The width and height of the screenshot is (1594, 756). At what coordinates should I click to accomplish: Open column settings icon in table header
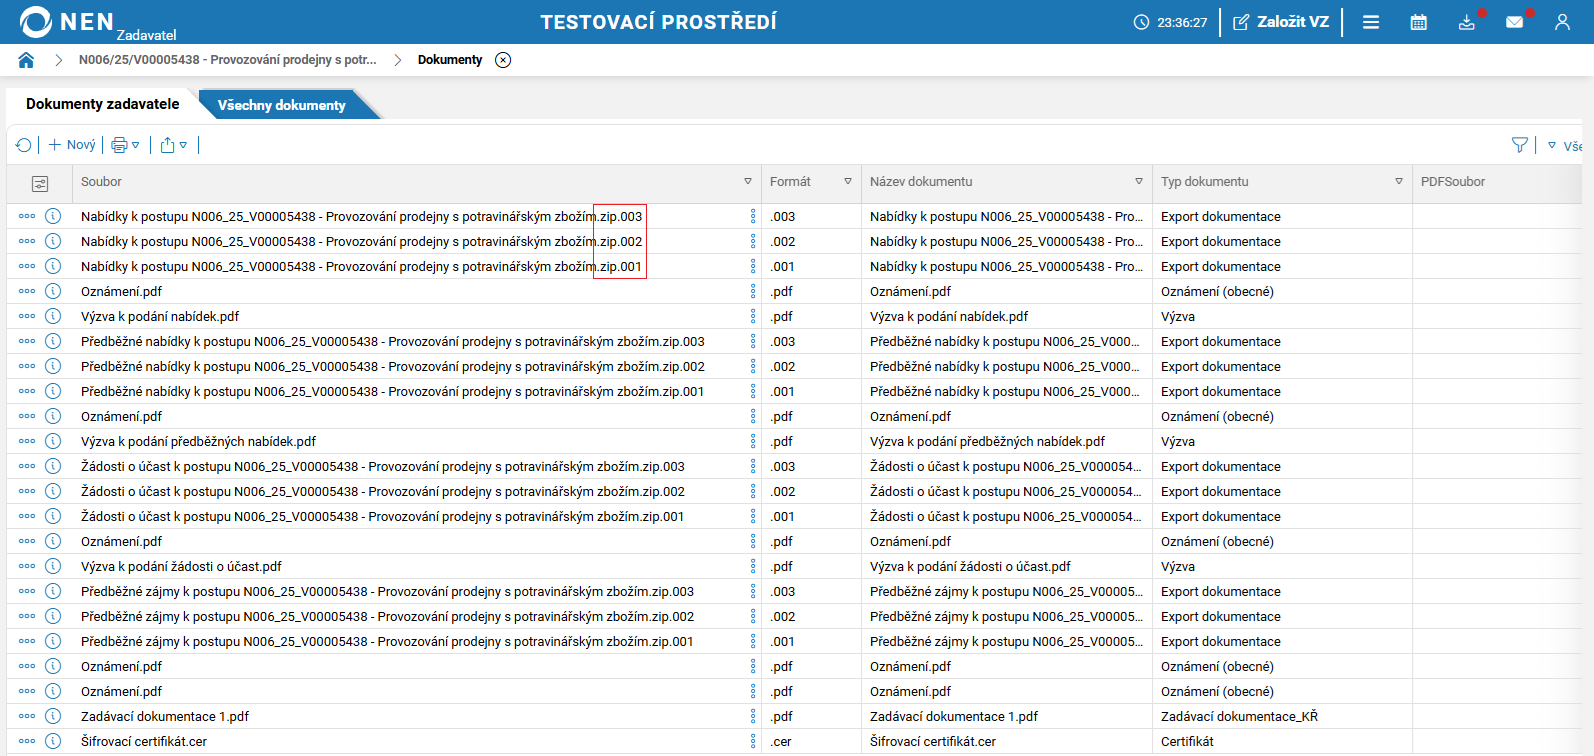pos(40,183)
